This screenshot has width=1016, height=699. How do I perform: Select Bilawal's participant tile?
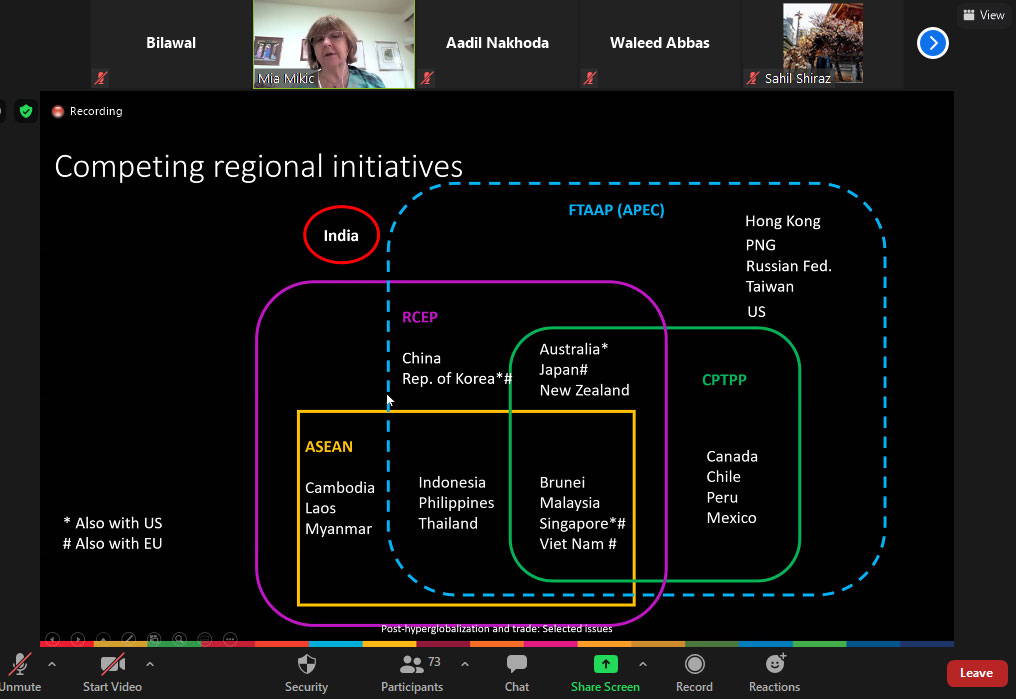point(170,44)
